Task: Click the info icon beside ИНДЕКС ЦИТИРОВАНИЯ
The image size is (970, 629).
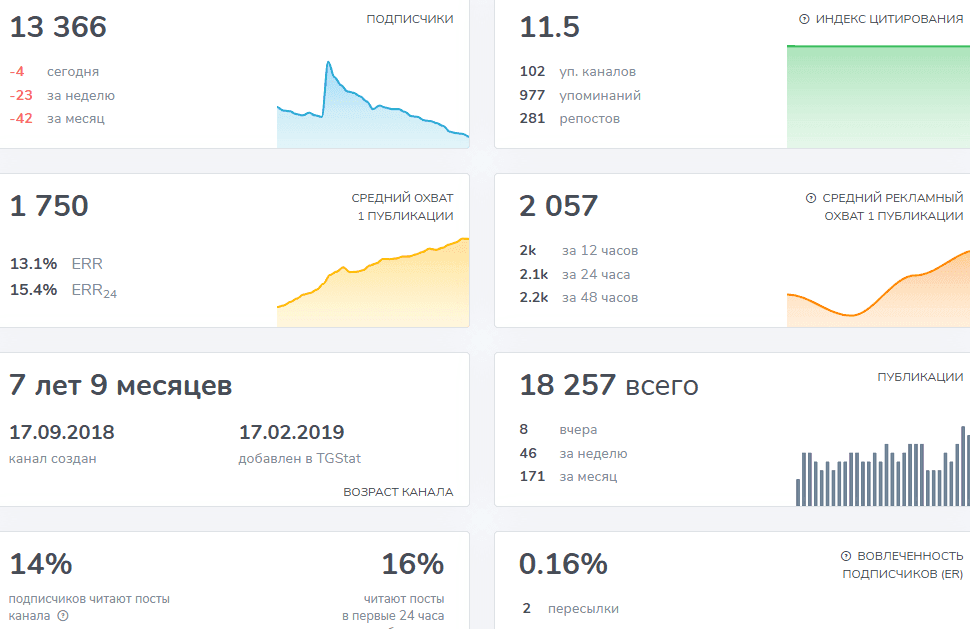Action: coord(804,19)
